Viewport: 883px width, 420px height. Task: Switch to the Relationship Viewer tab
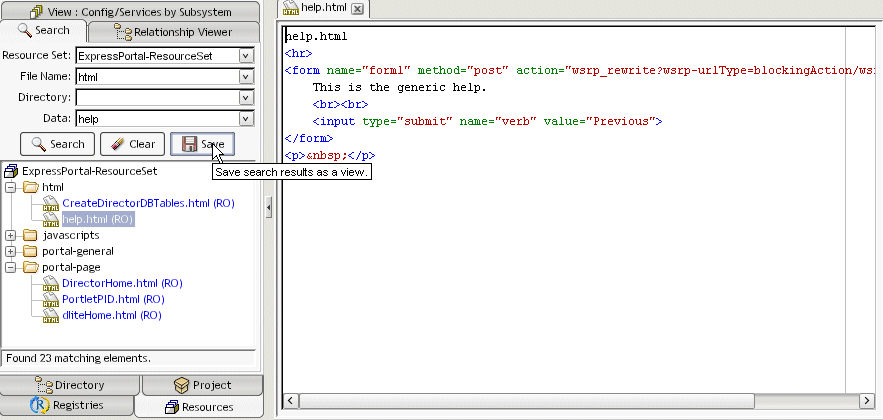[173, 32]
